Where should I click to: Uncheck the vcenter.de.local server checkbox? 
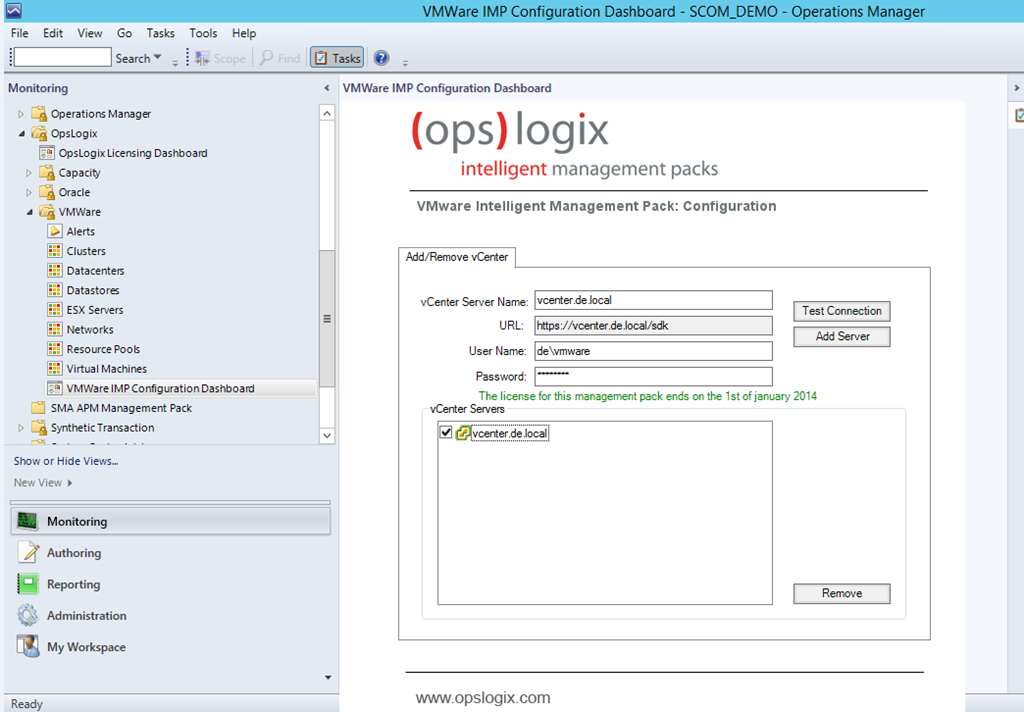446,433
